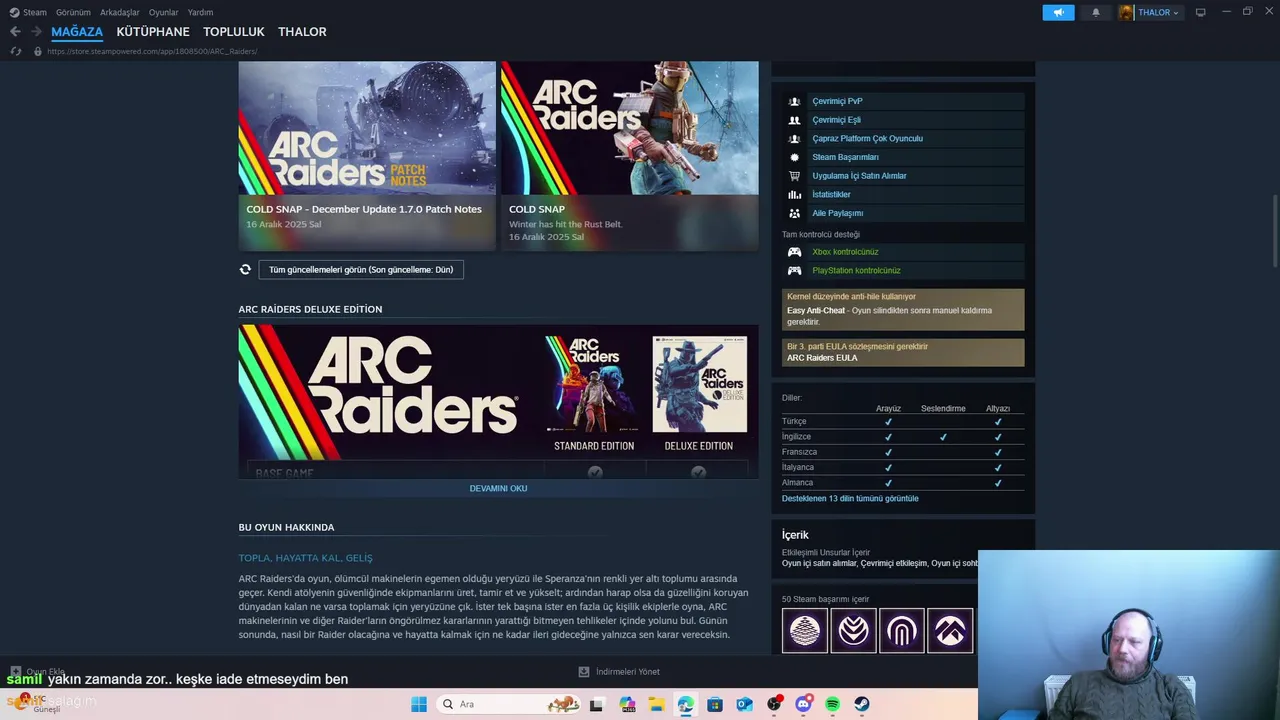
Task: Open the Steam menu
Action: (x=28, y=13)
